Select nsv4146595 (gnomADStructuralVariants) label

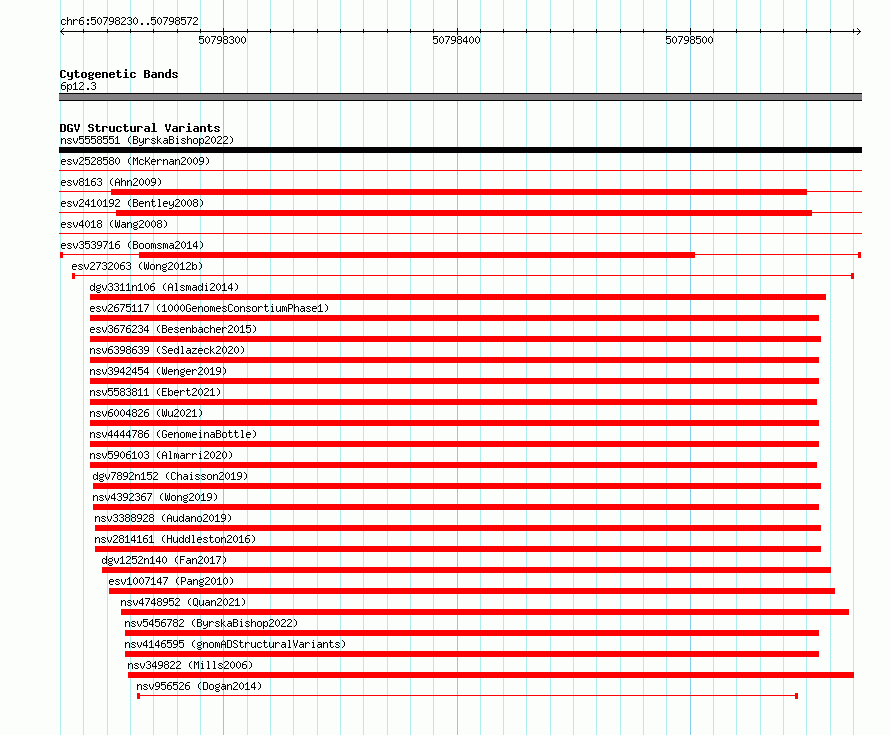tap(235, 644)
